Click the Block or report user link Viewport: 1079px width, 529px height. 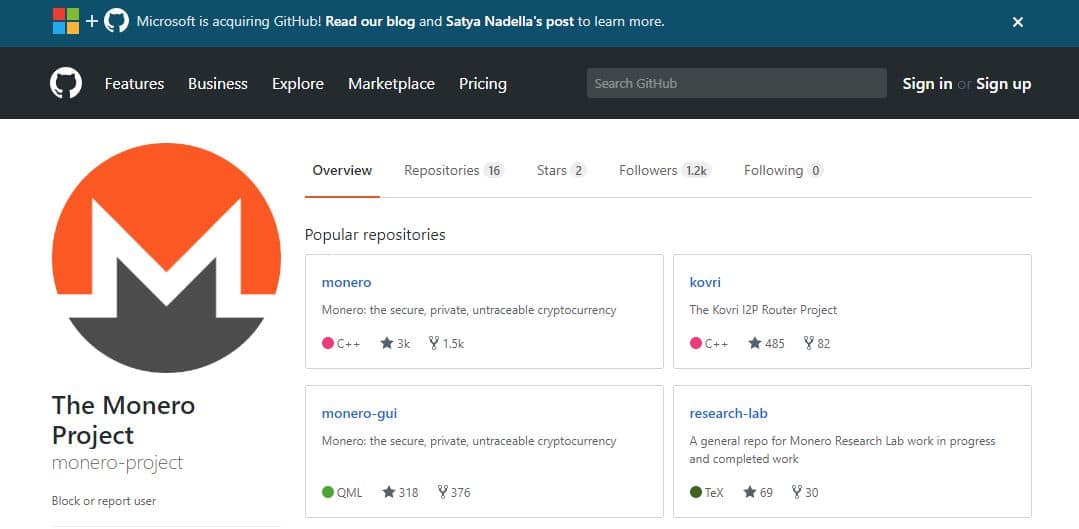pos(104,501)
